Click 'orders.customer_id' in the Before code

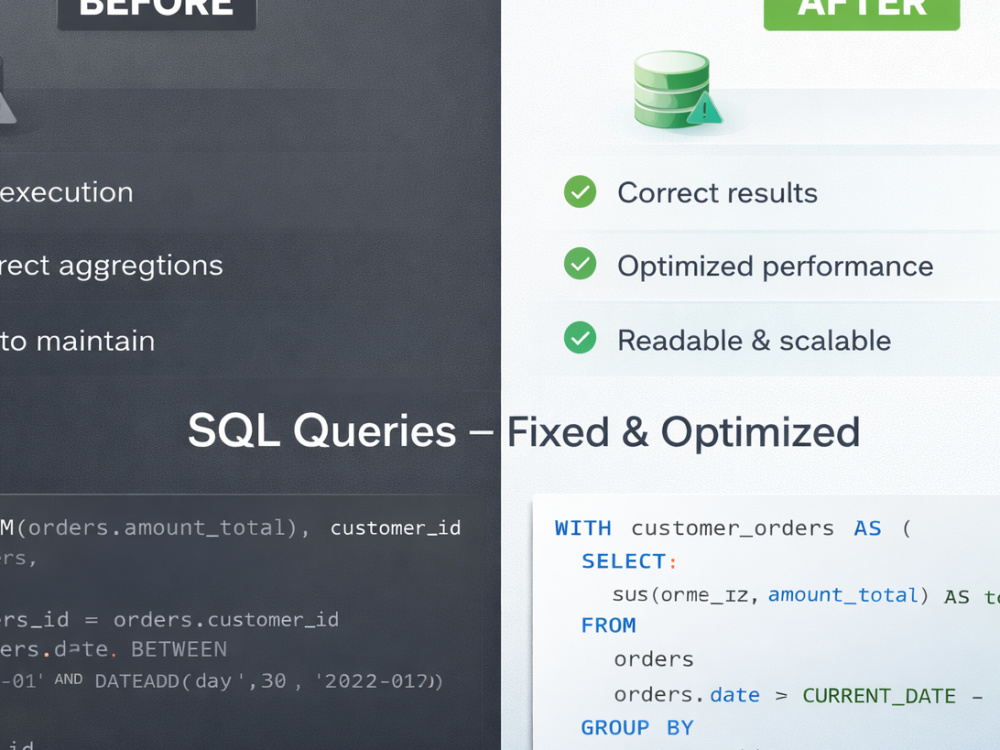pos(226,620)
